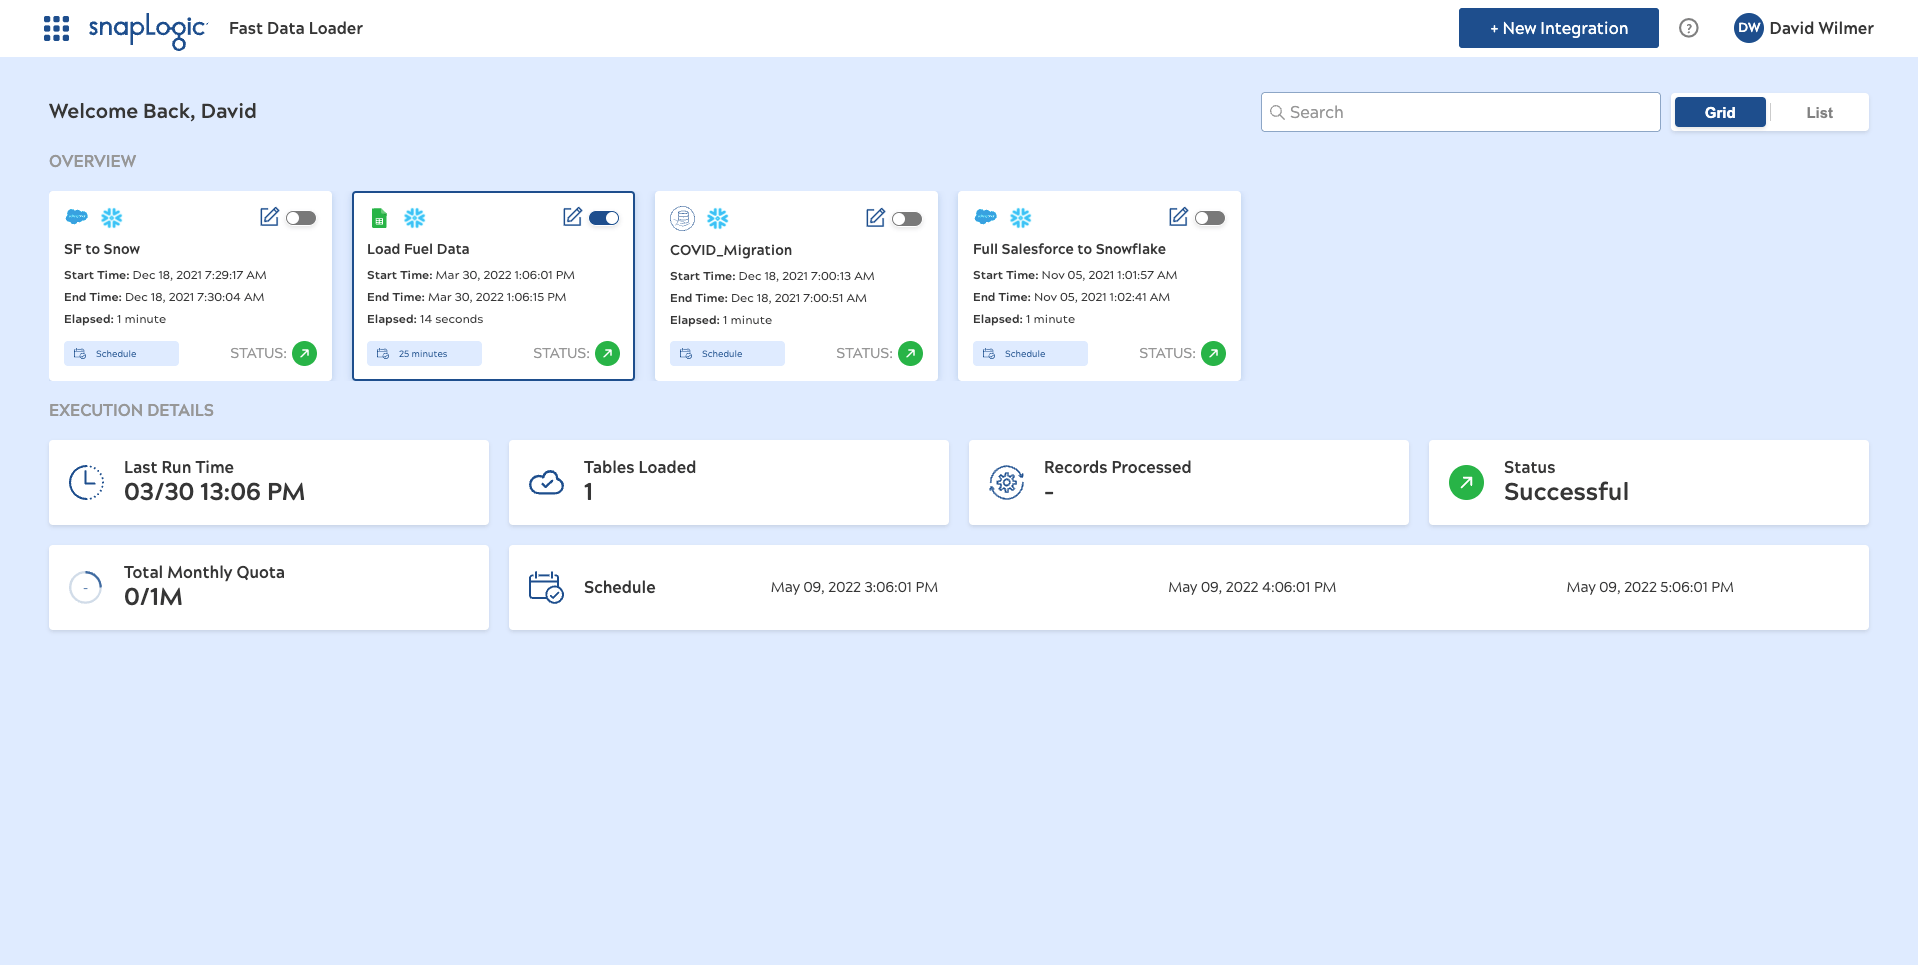Click the SnapLogic logo

pyautogui.click(x=148, y=30)
